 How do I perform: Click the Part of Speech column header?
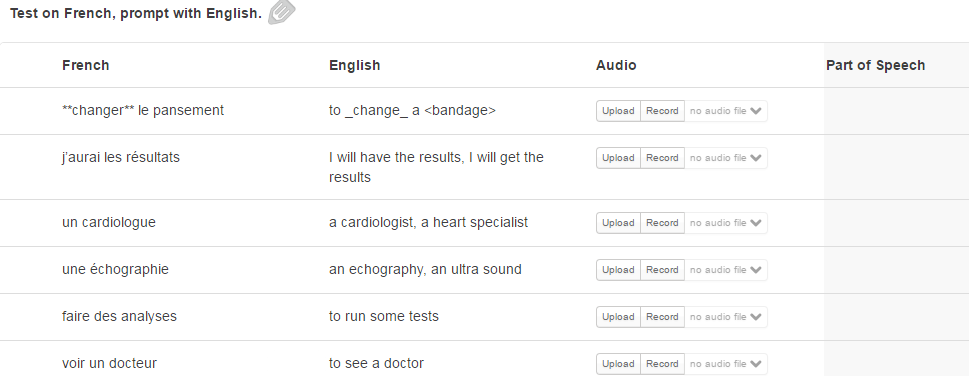(875, 66)
